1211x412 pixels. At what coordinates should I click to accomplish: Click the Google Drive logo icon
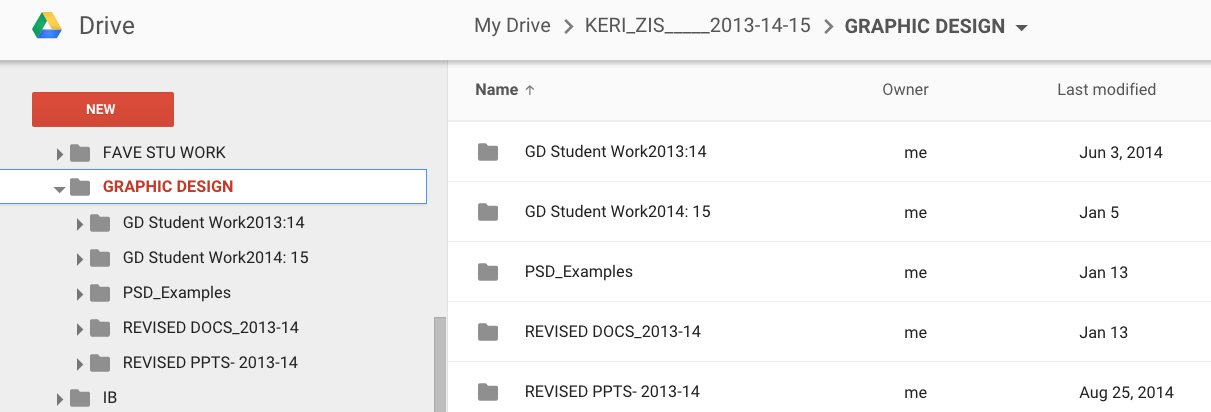pos(47,26)
